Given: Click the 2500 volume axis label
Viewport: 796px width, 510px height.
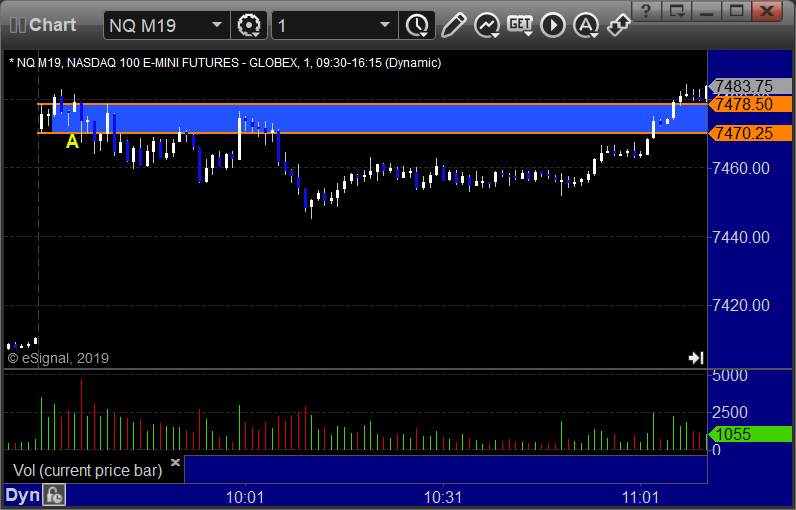Looking at the screenshot, I should point(730,412).
